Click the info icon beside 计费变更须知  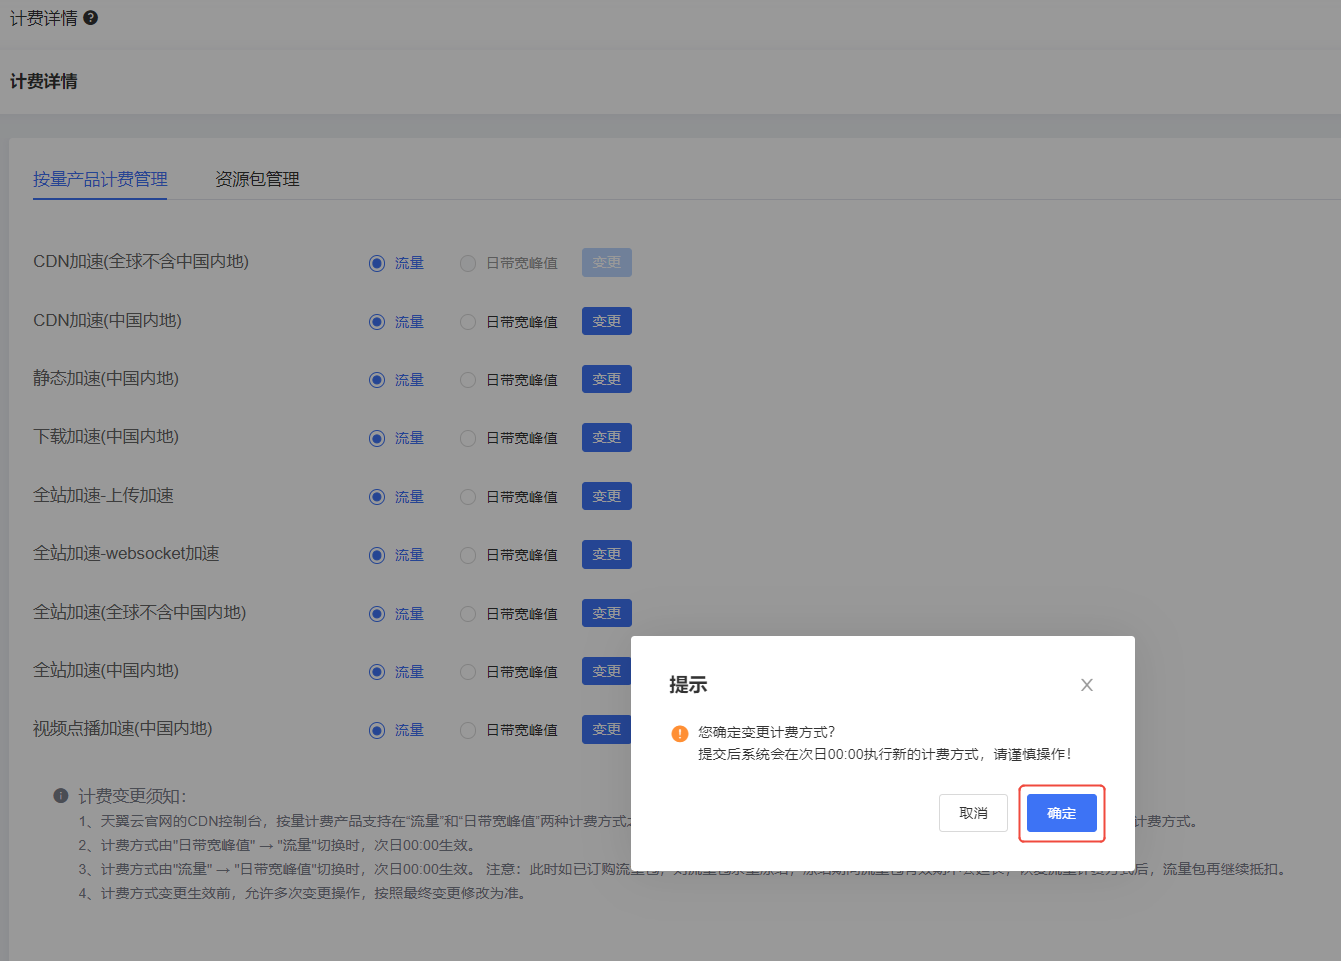coord(61,796)
